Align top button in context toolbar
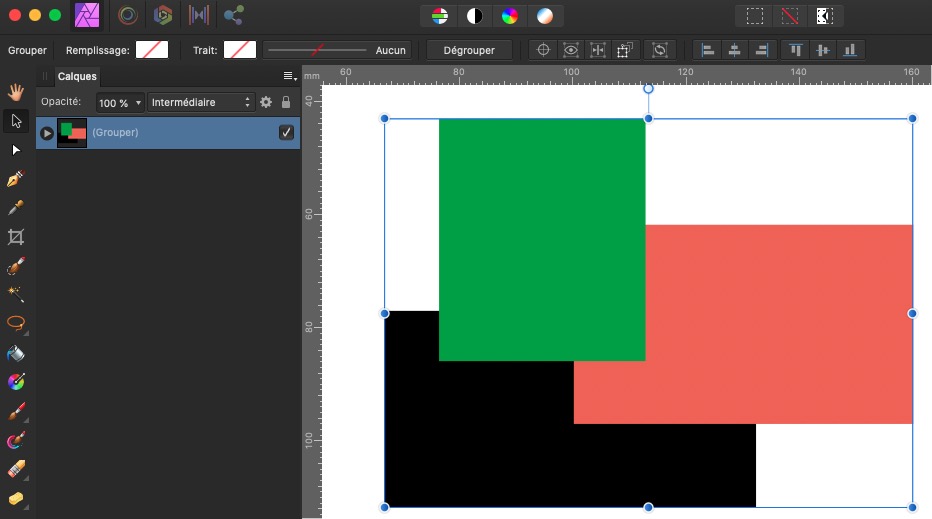The image size is (932, 519). tap(795, 50)
